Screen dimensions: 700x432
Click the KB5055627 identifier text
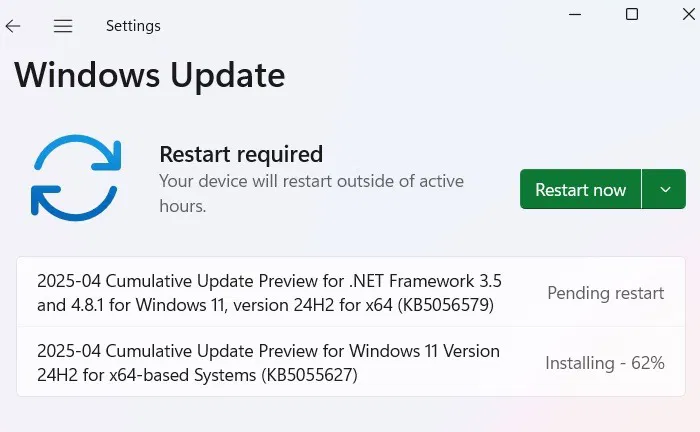pyautogui.click(x=309, y=375)
